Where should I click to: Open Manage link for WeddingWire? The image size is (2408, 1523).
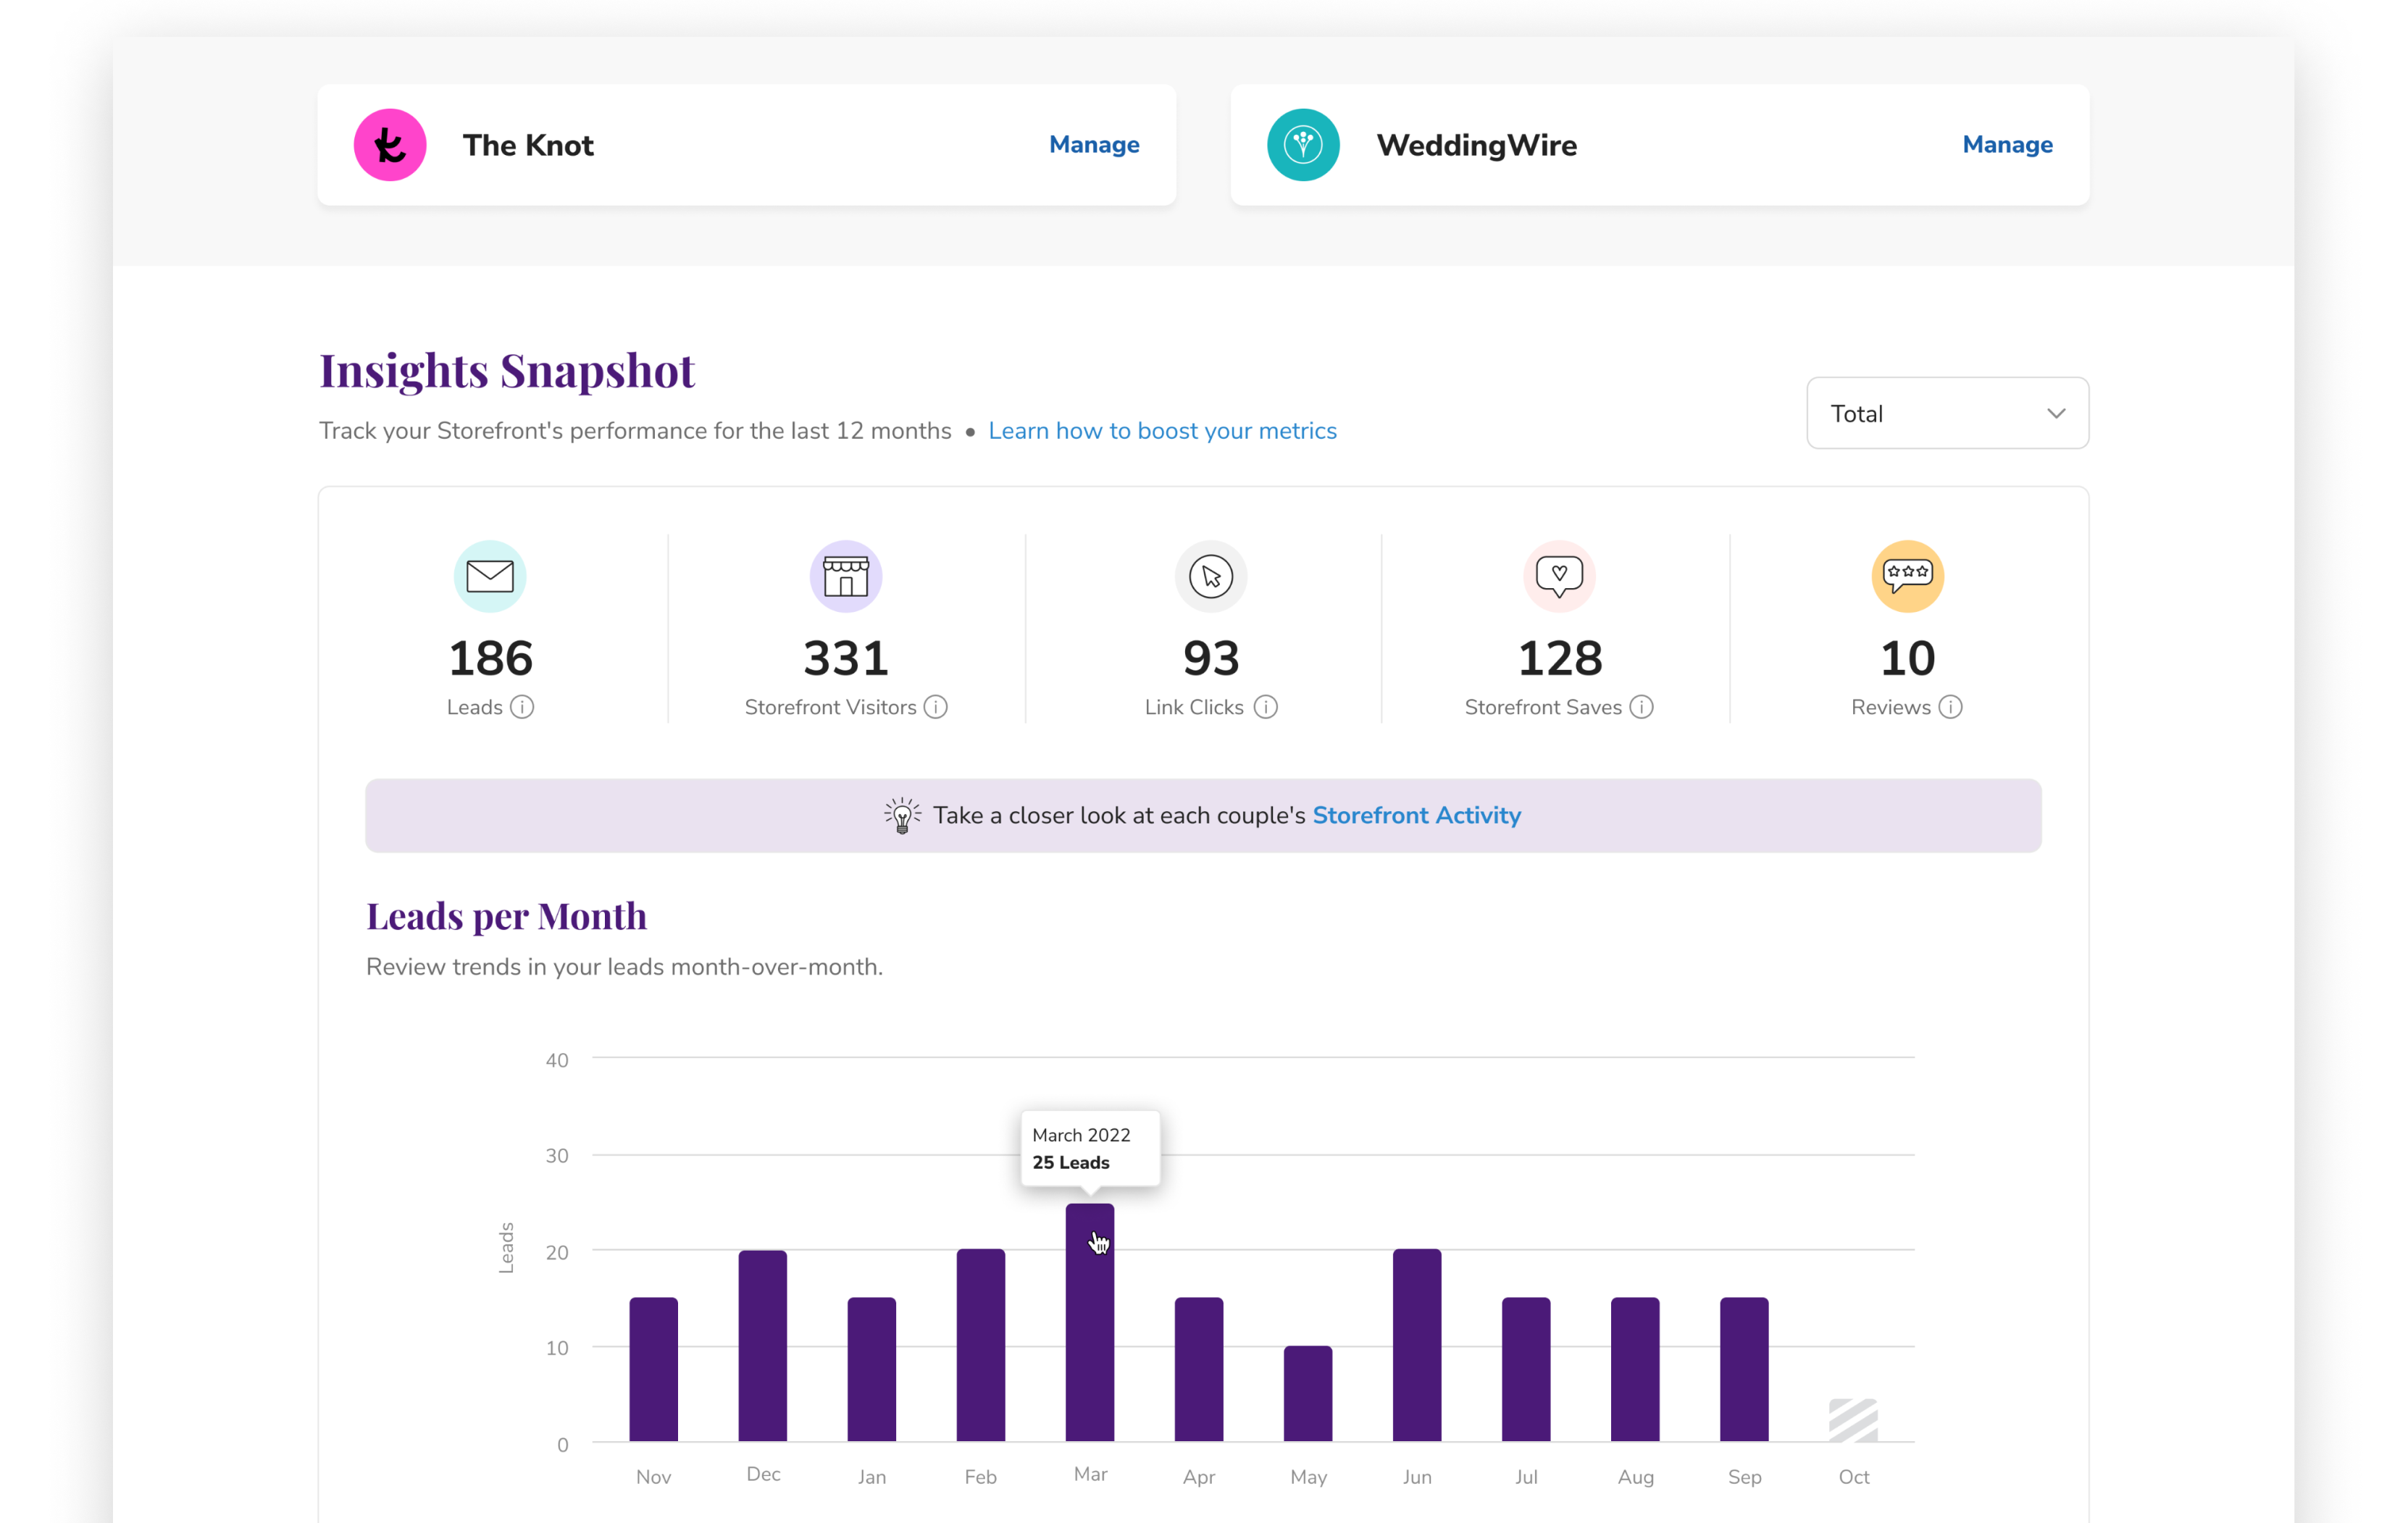(x=2007, y=145)
